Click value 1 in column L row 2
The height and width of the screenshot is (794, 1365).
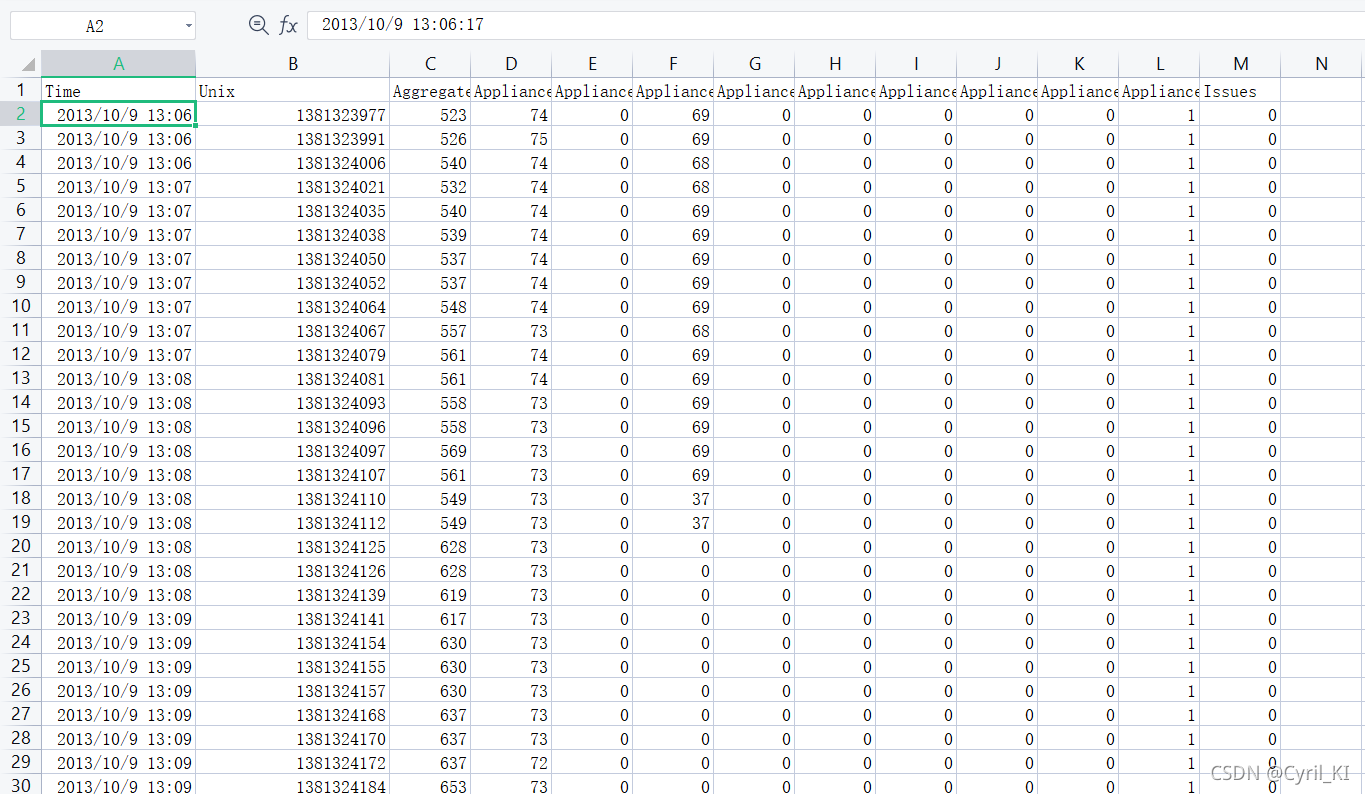click(1159, 115)
